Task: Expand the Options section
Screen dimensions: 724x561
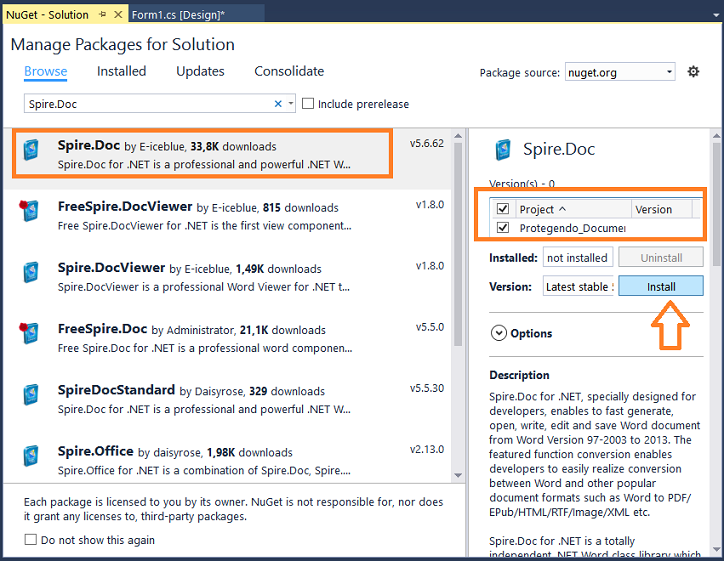Action: [499, 333]
